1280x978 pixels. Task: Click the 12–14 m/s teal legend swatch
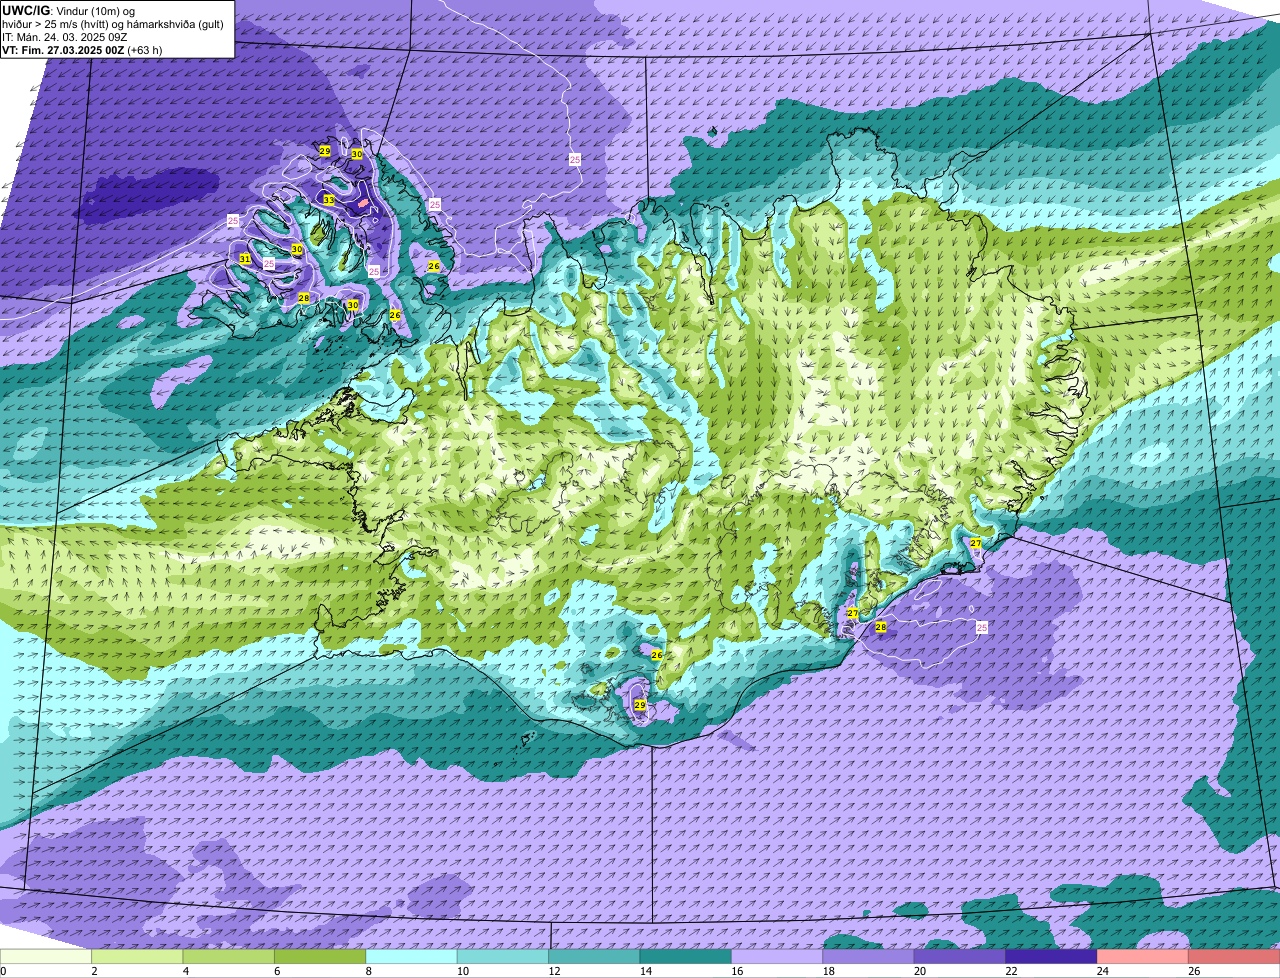pyautogui.click(x=594, y=956)
